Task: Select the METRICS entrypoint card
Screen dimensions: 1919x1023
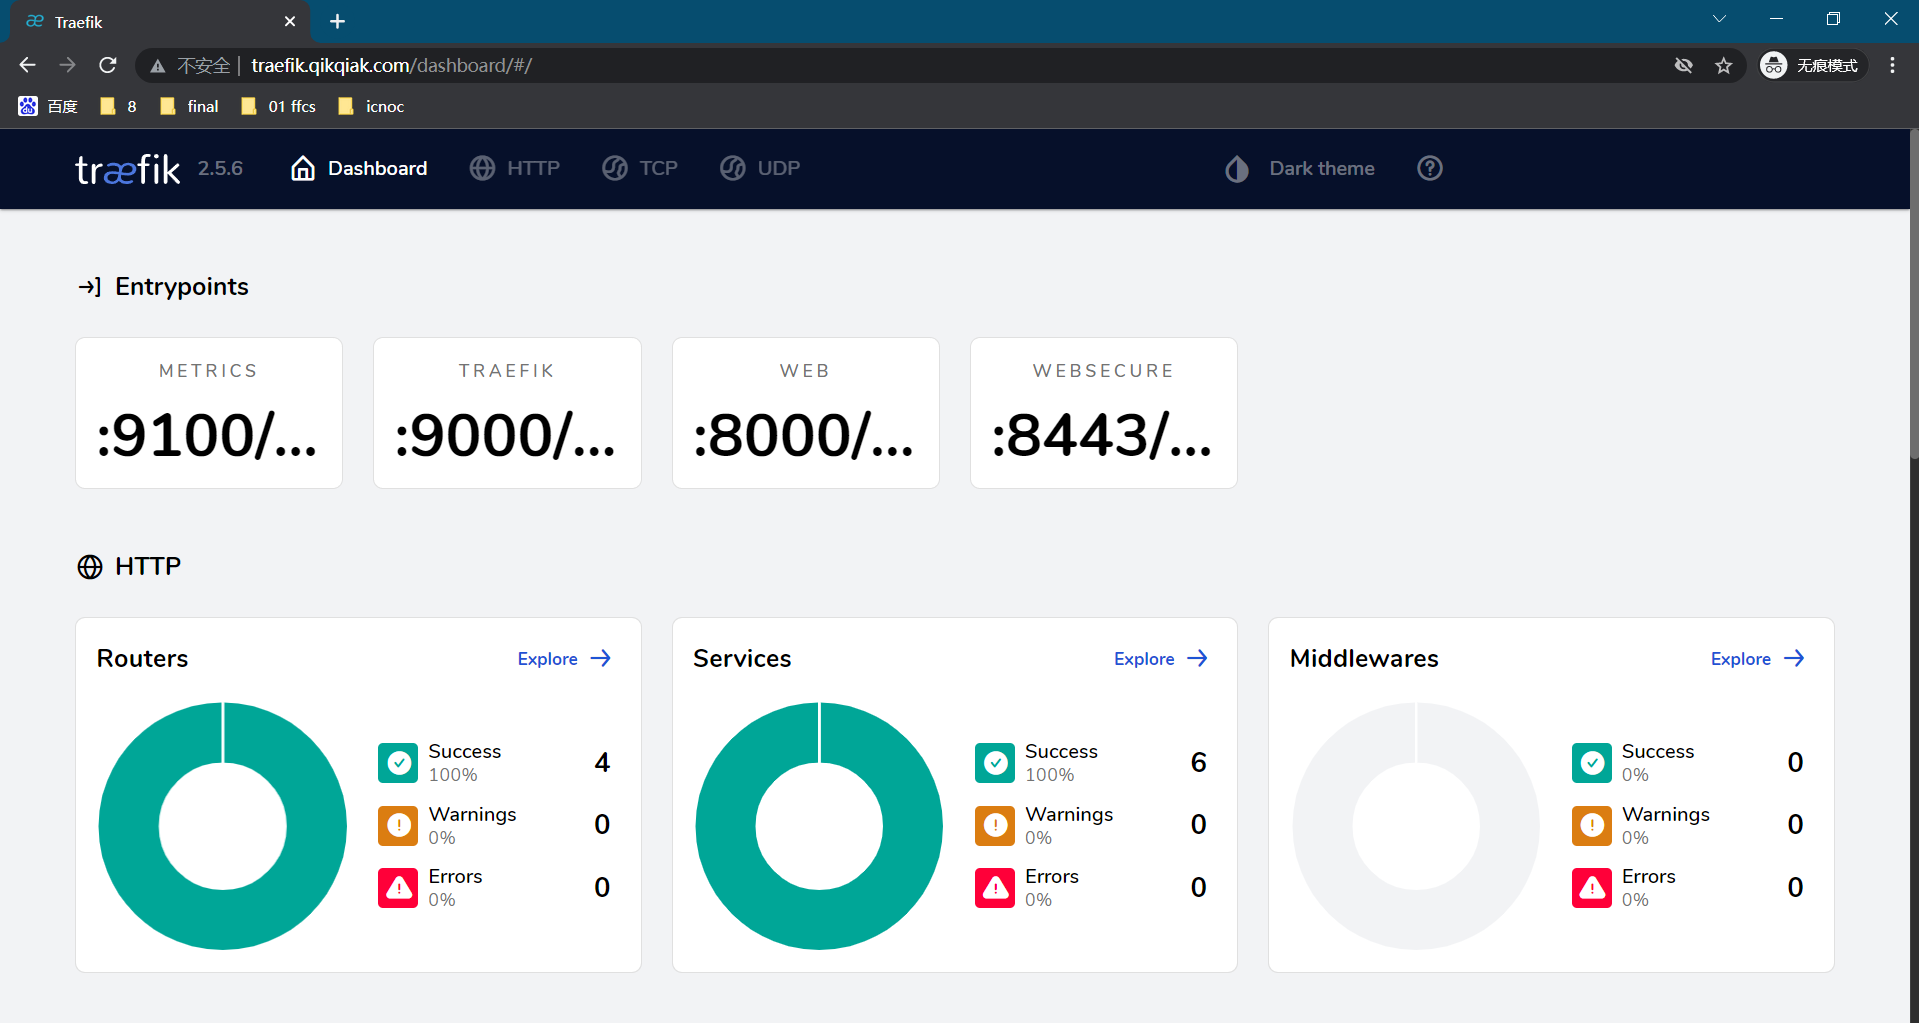Action: pos(209,413)
